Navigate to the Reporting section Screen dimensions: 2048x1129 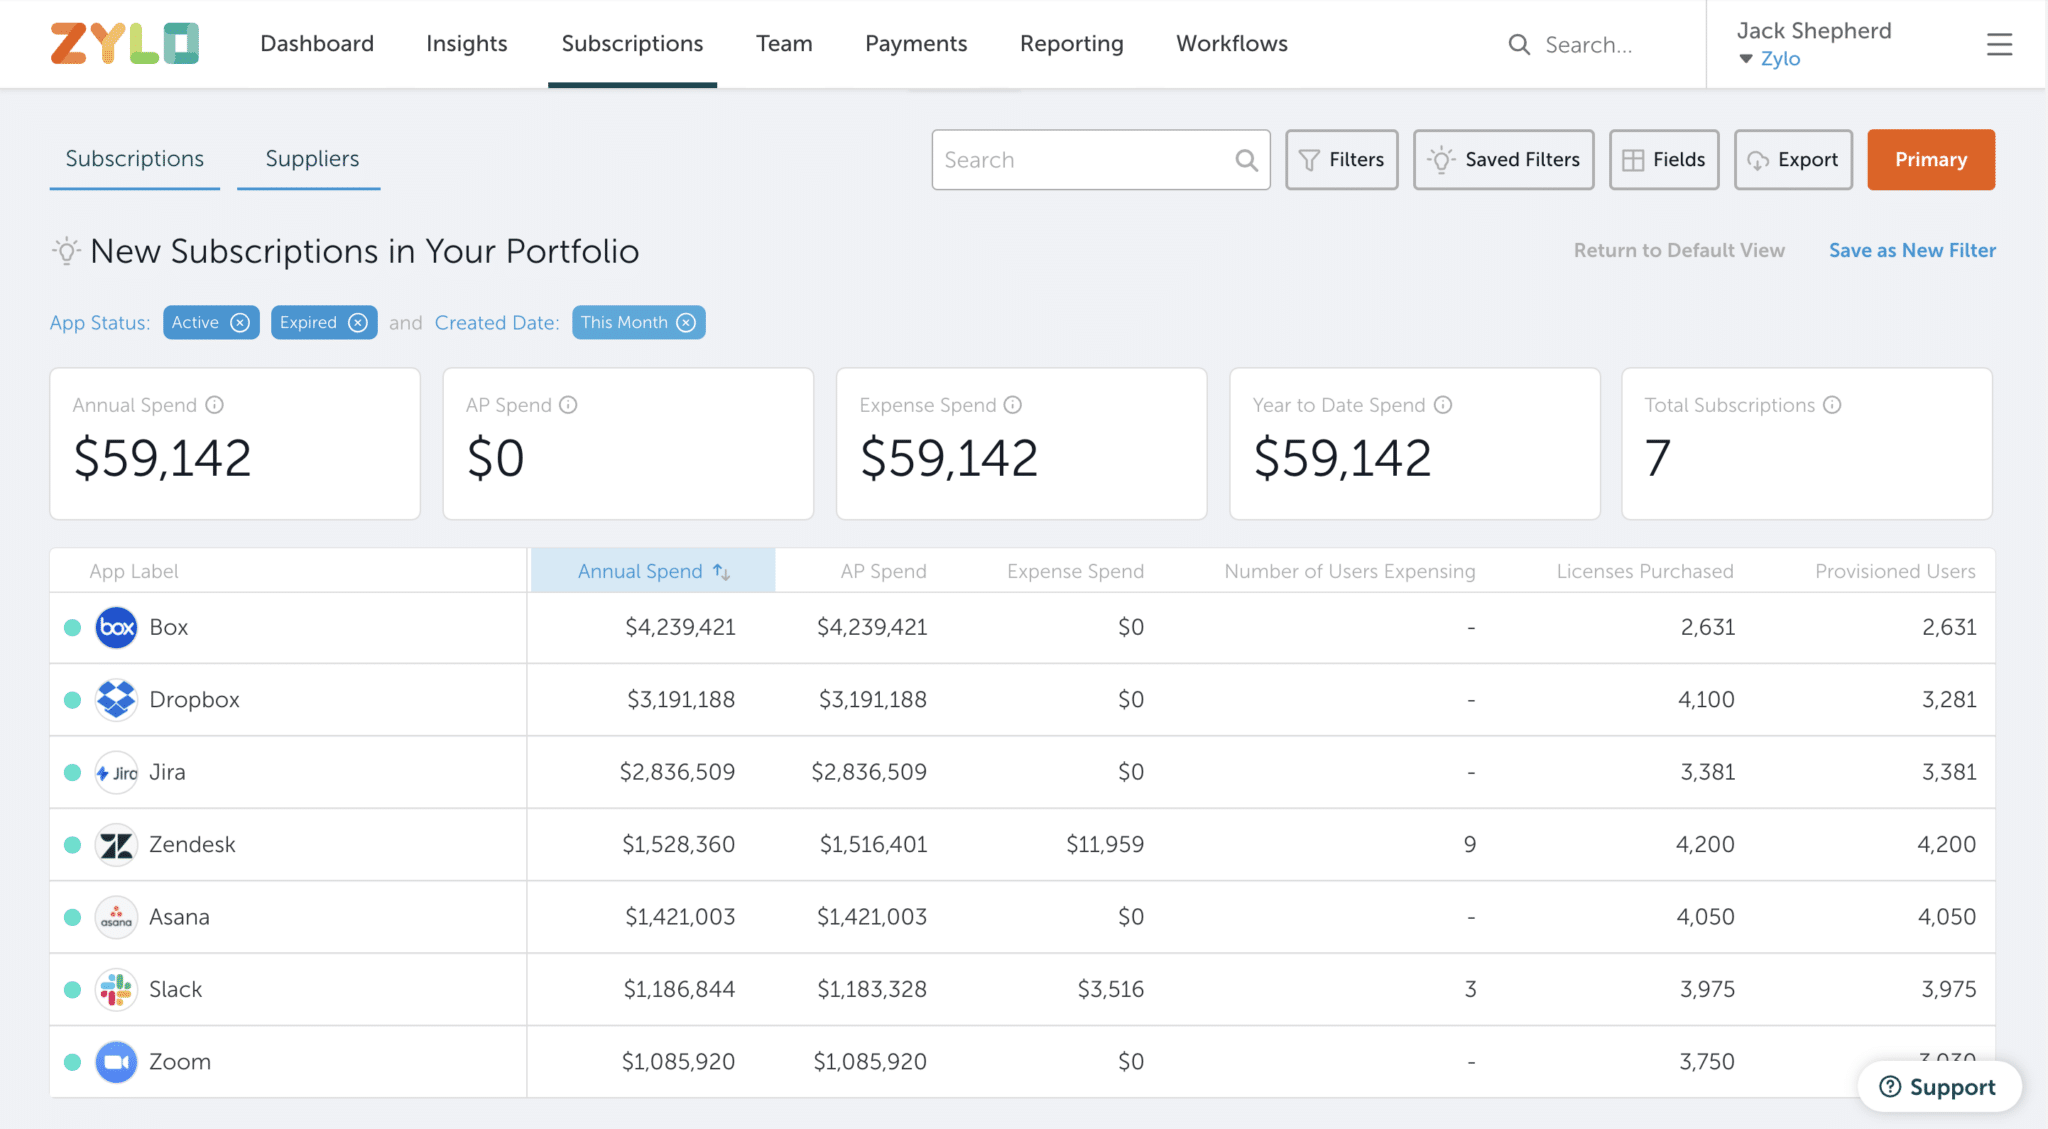[x=1071, y=44]
